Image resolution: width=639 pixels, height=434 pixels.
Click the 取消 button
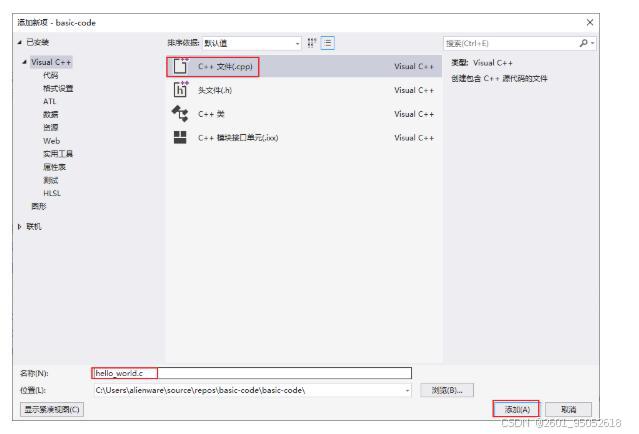click(x=568, y=409)
